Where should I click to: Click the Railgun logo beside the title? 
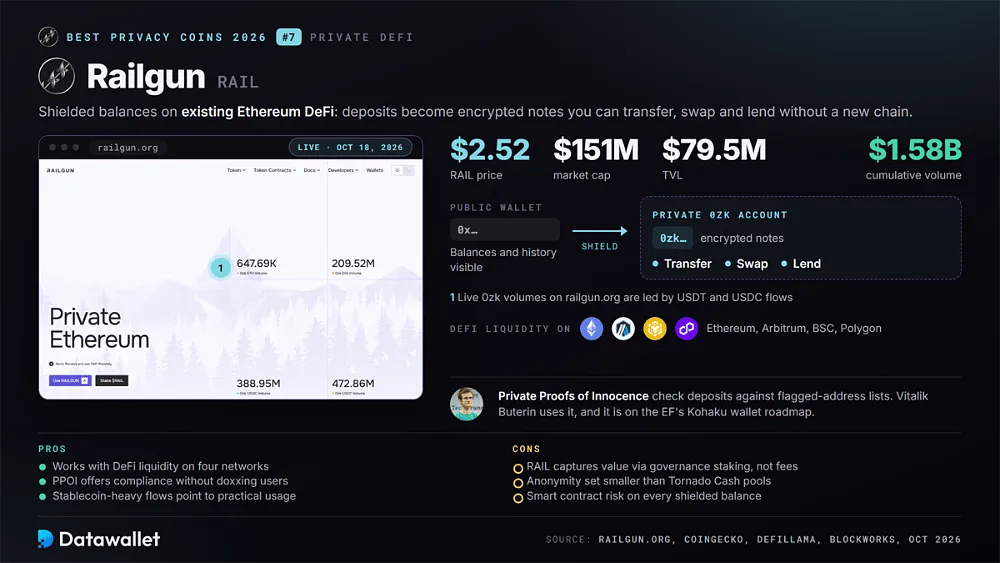click(57, 76)
